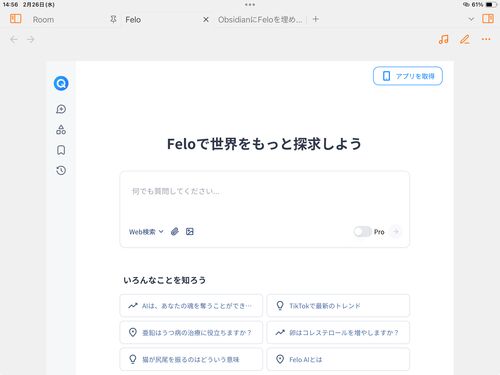Select the Room tab
This screenshot has height=375, width=500.
pyautogui.click(x=43, y=20)
